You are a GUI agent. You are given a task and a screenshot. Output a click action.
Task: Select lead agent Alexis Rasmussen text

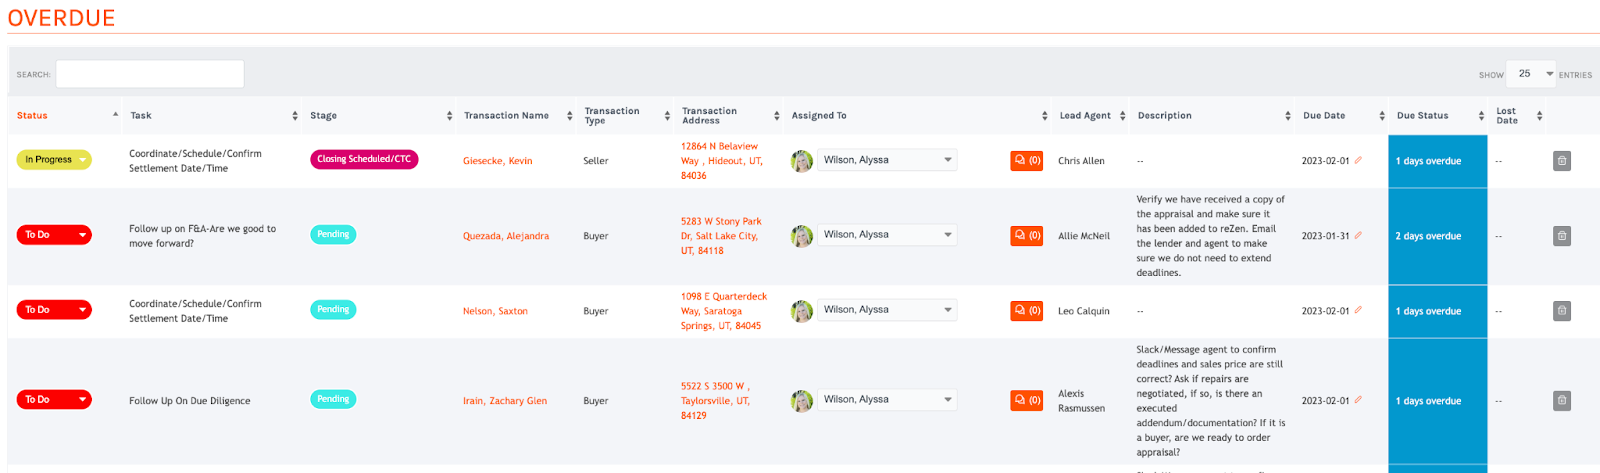[x=1082, y=401]
